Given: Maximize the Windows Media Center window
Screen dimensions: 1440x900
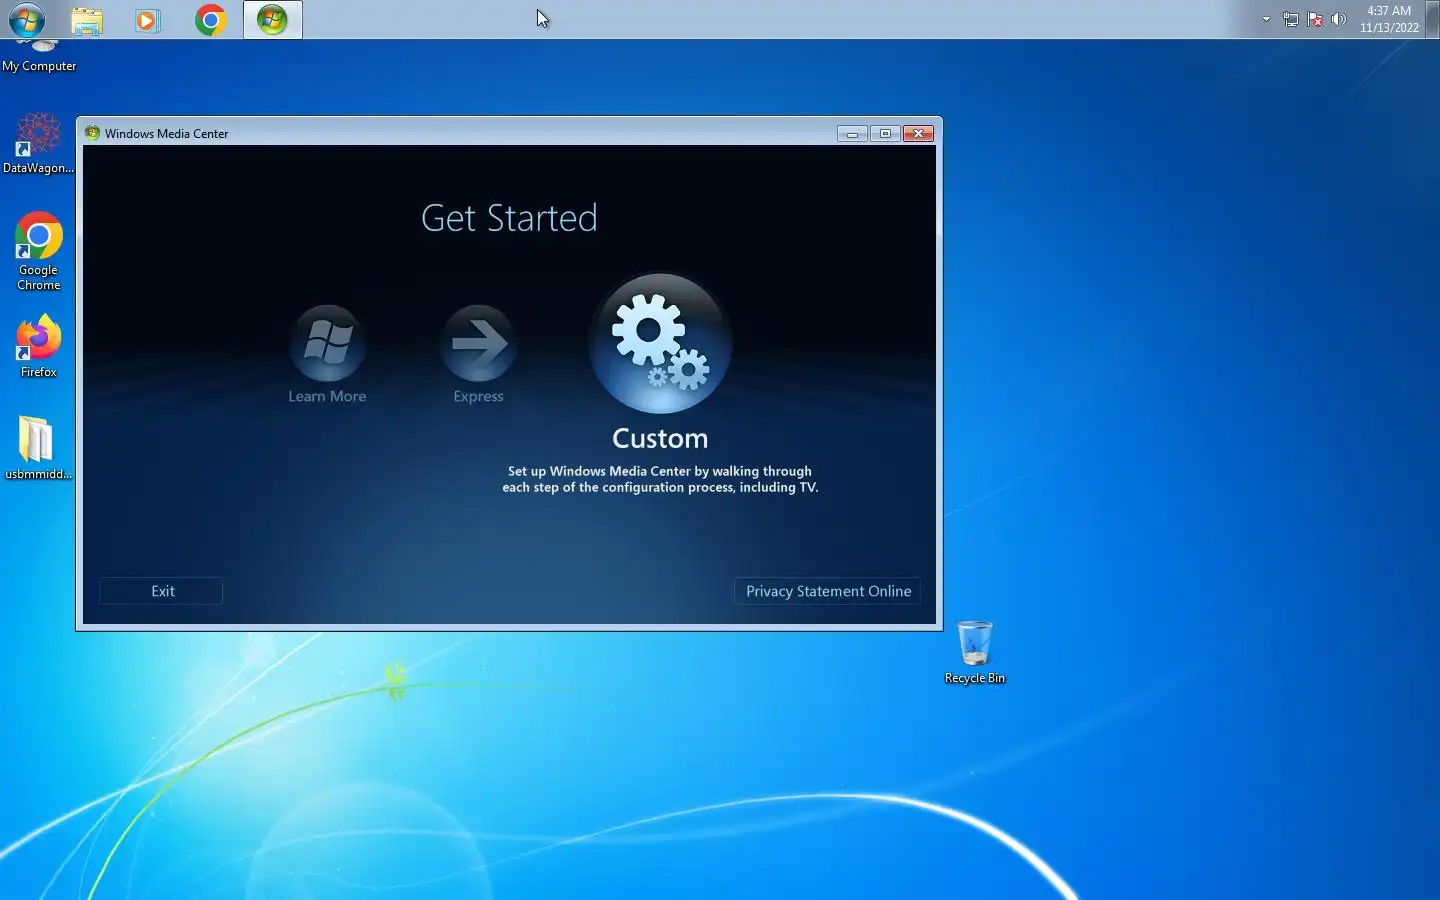Looking at the screenshot, I should pyautogui.click(x=885, y=133).
